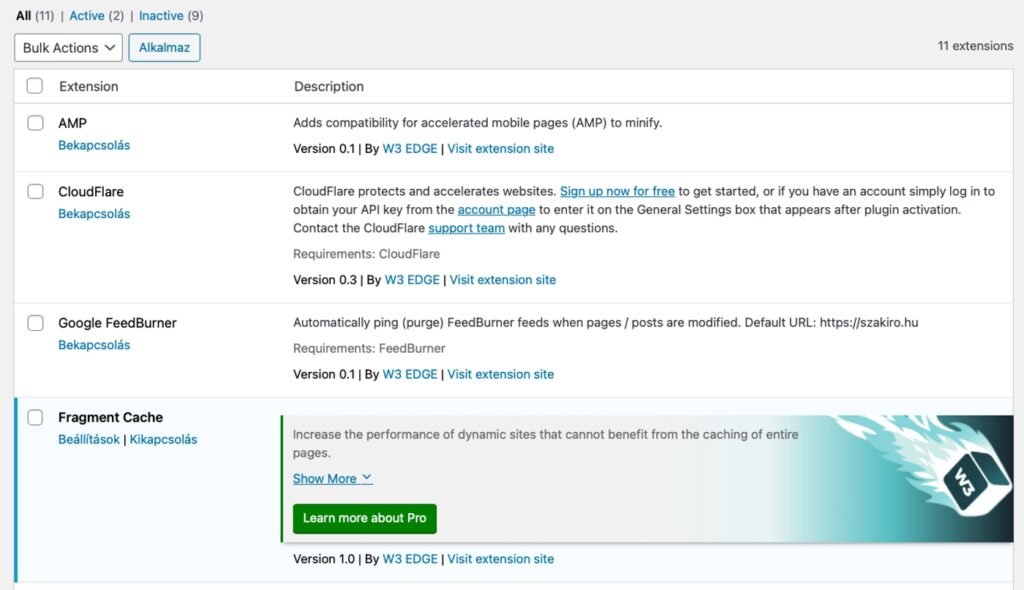This screenshot has height=590, width=1024.
Task: Open Fragment Cache Beállítások link
Action: point(88,439)
